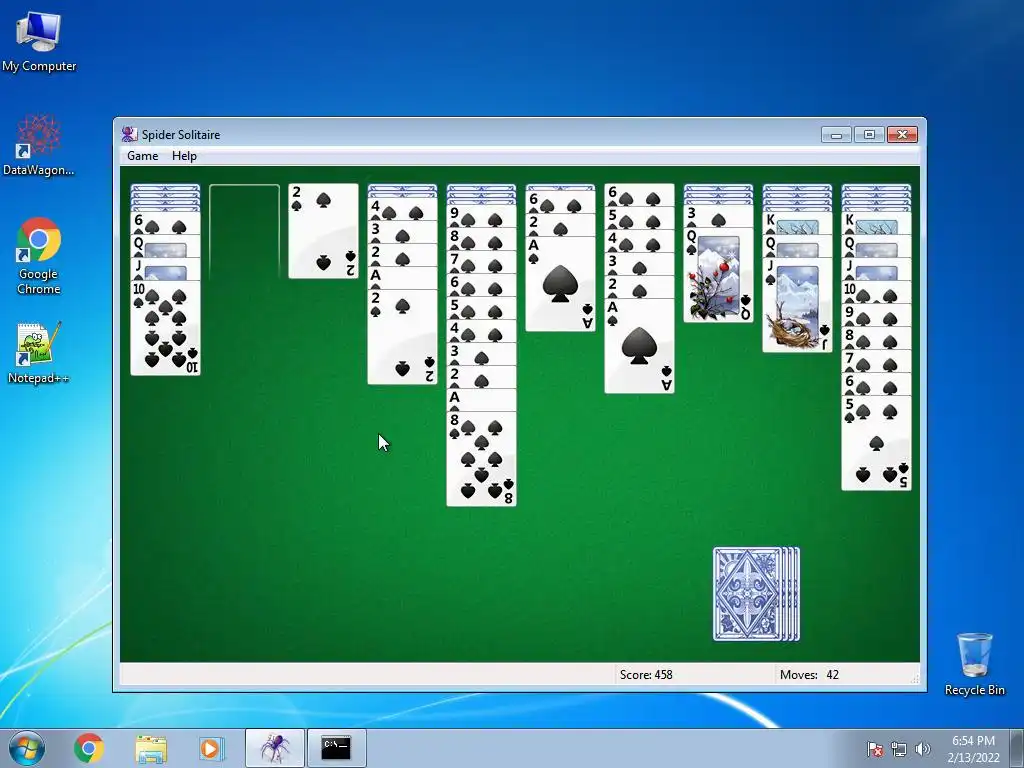Select the Queen of spades in eighth column
The image size is (1024, 768).
718,276
